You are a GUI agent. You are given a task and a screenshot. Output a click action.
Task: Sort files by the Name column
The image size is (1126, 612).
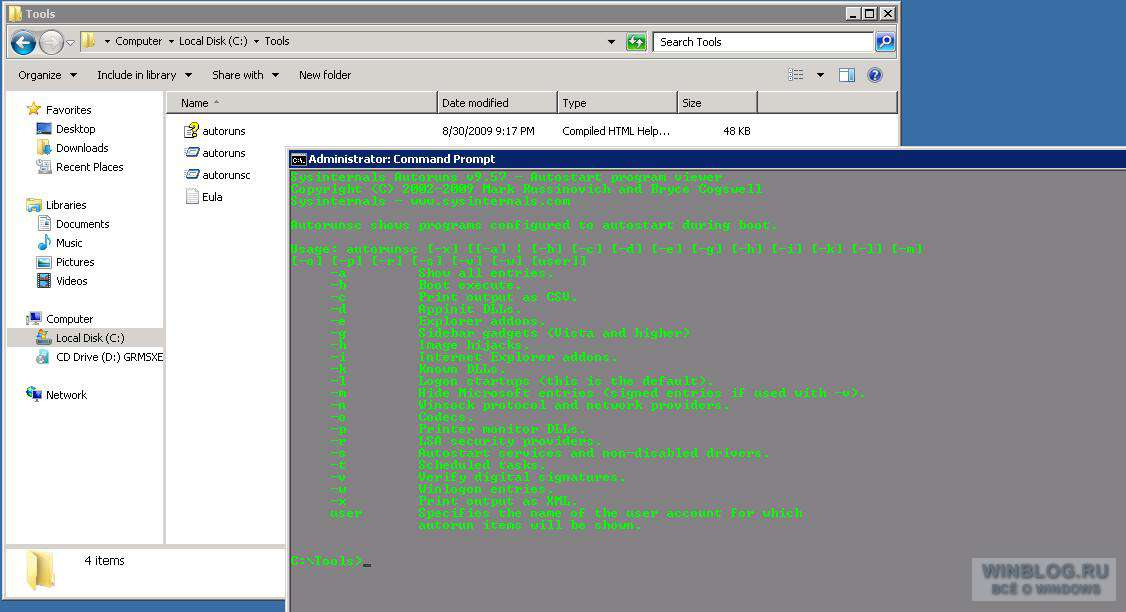pos(302,103)
